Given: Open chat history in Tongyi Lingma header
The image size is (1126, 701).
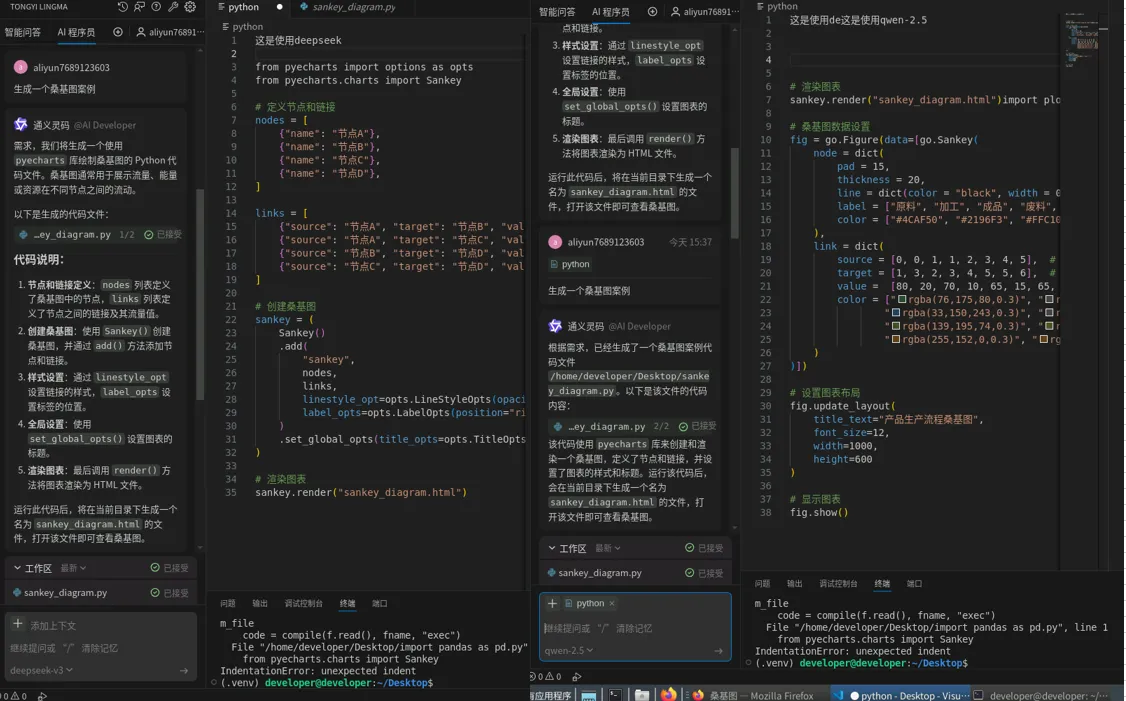Looking at the screenshot, I should (x=123, y=6).
